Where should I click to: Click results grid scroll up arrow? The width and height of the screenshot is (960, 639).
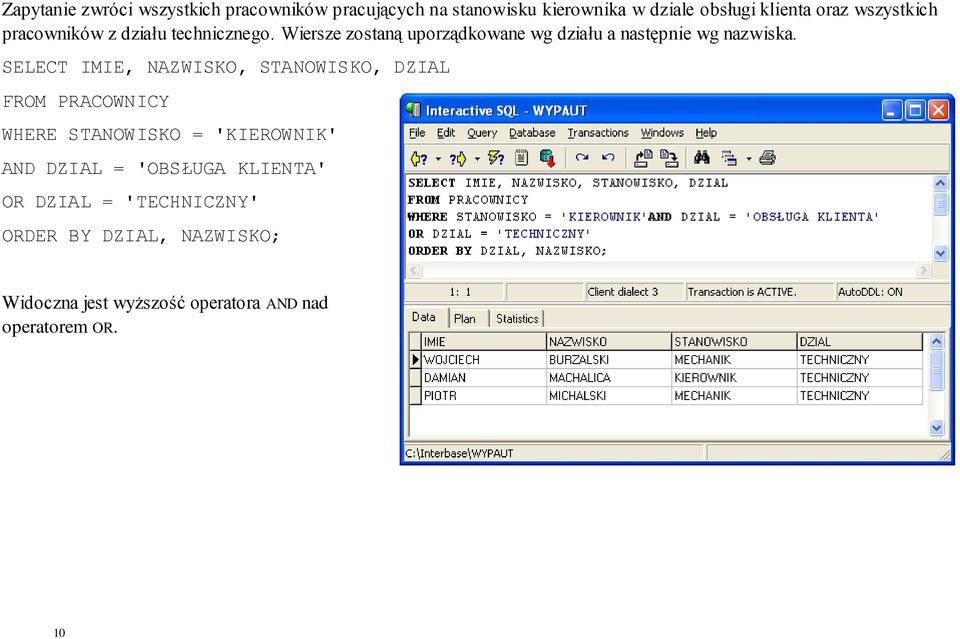(937, 342)
